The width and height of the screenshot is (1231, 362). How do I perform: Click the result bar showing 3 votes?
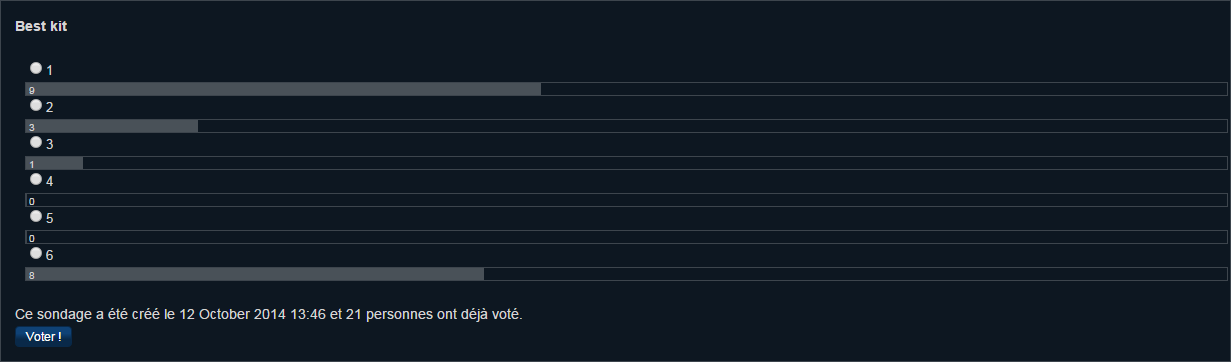pos(626,126)
